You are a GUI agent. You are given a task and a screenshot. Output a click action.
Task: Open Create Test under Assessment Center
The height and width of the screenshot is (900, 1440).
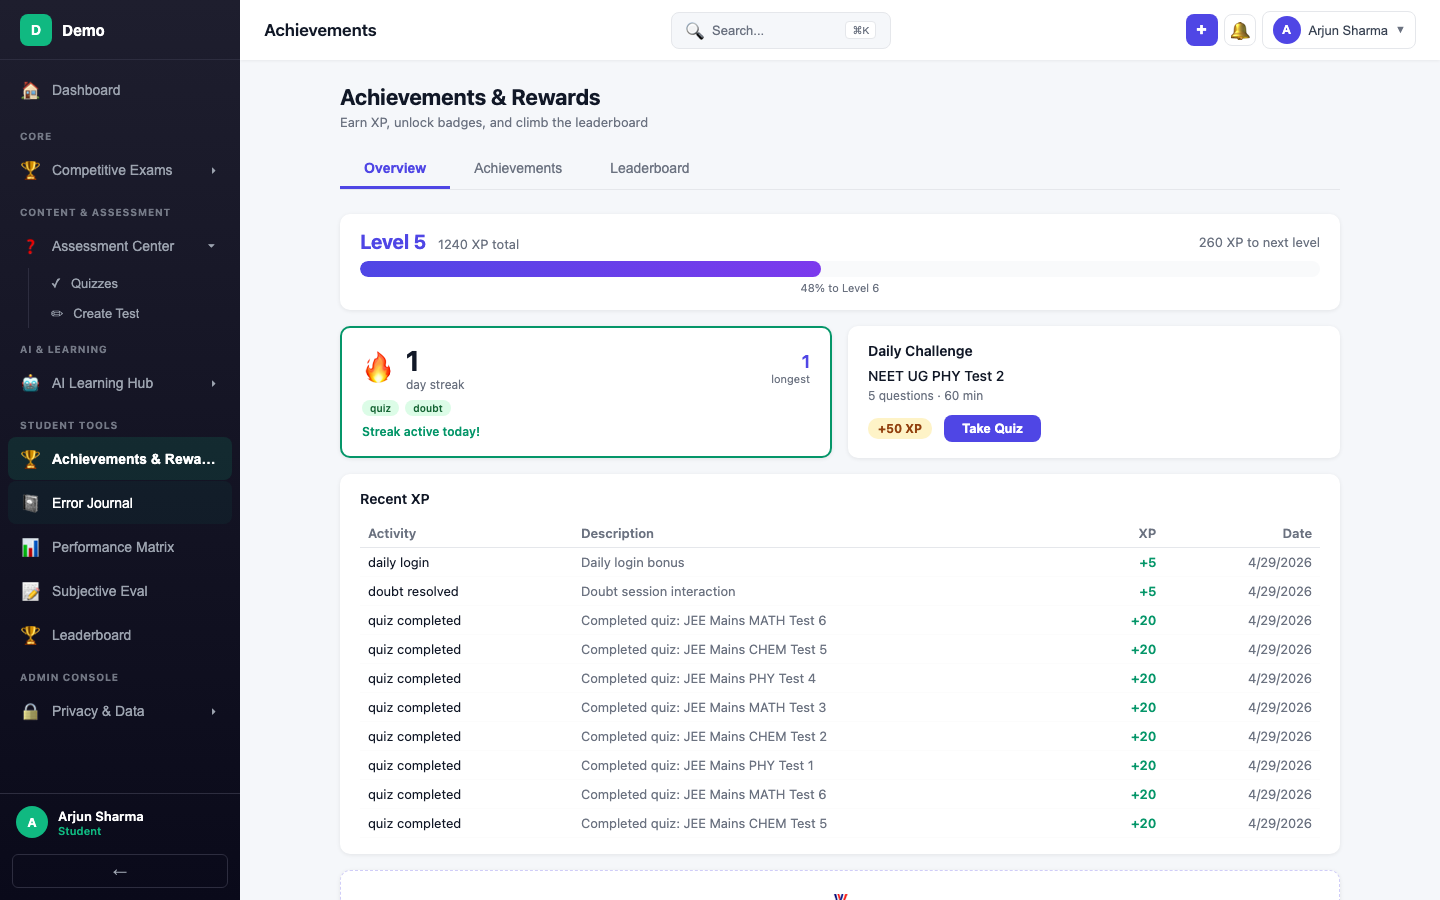[x=135, y=314]
